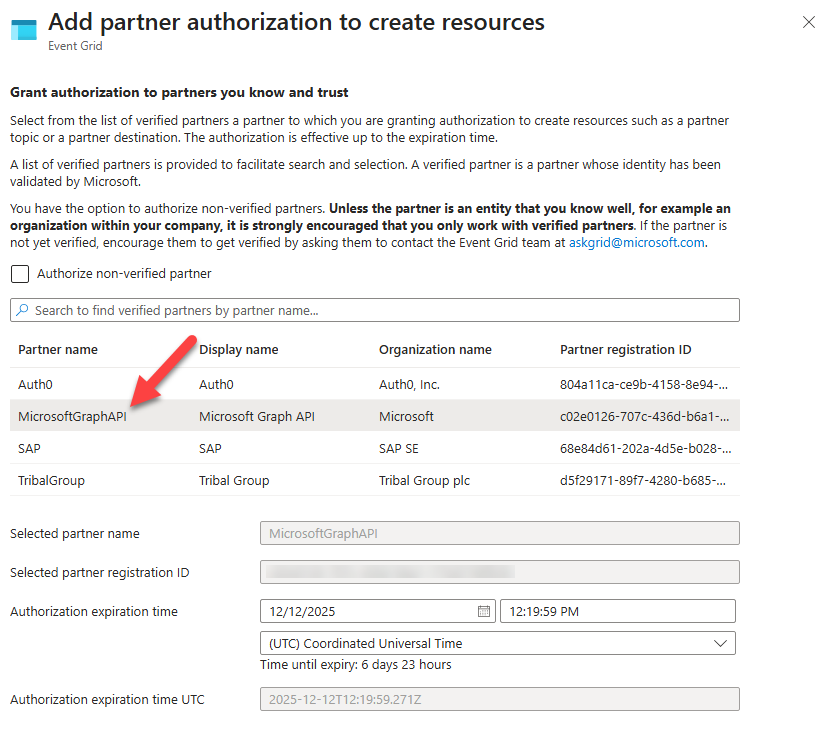Click the date field showing 12/12/2025
The image size is (840, 743).
pos(370,610)
